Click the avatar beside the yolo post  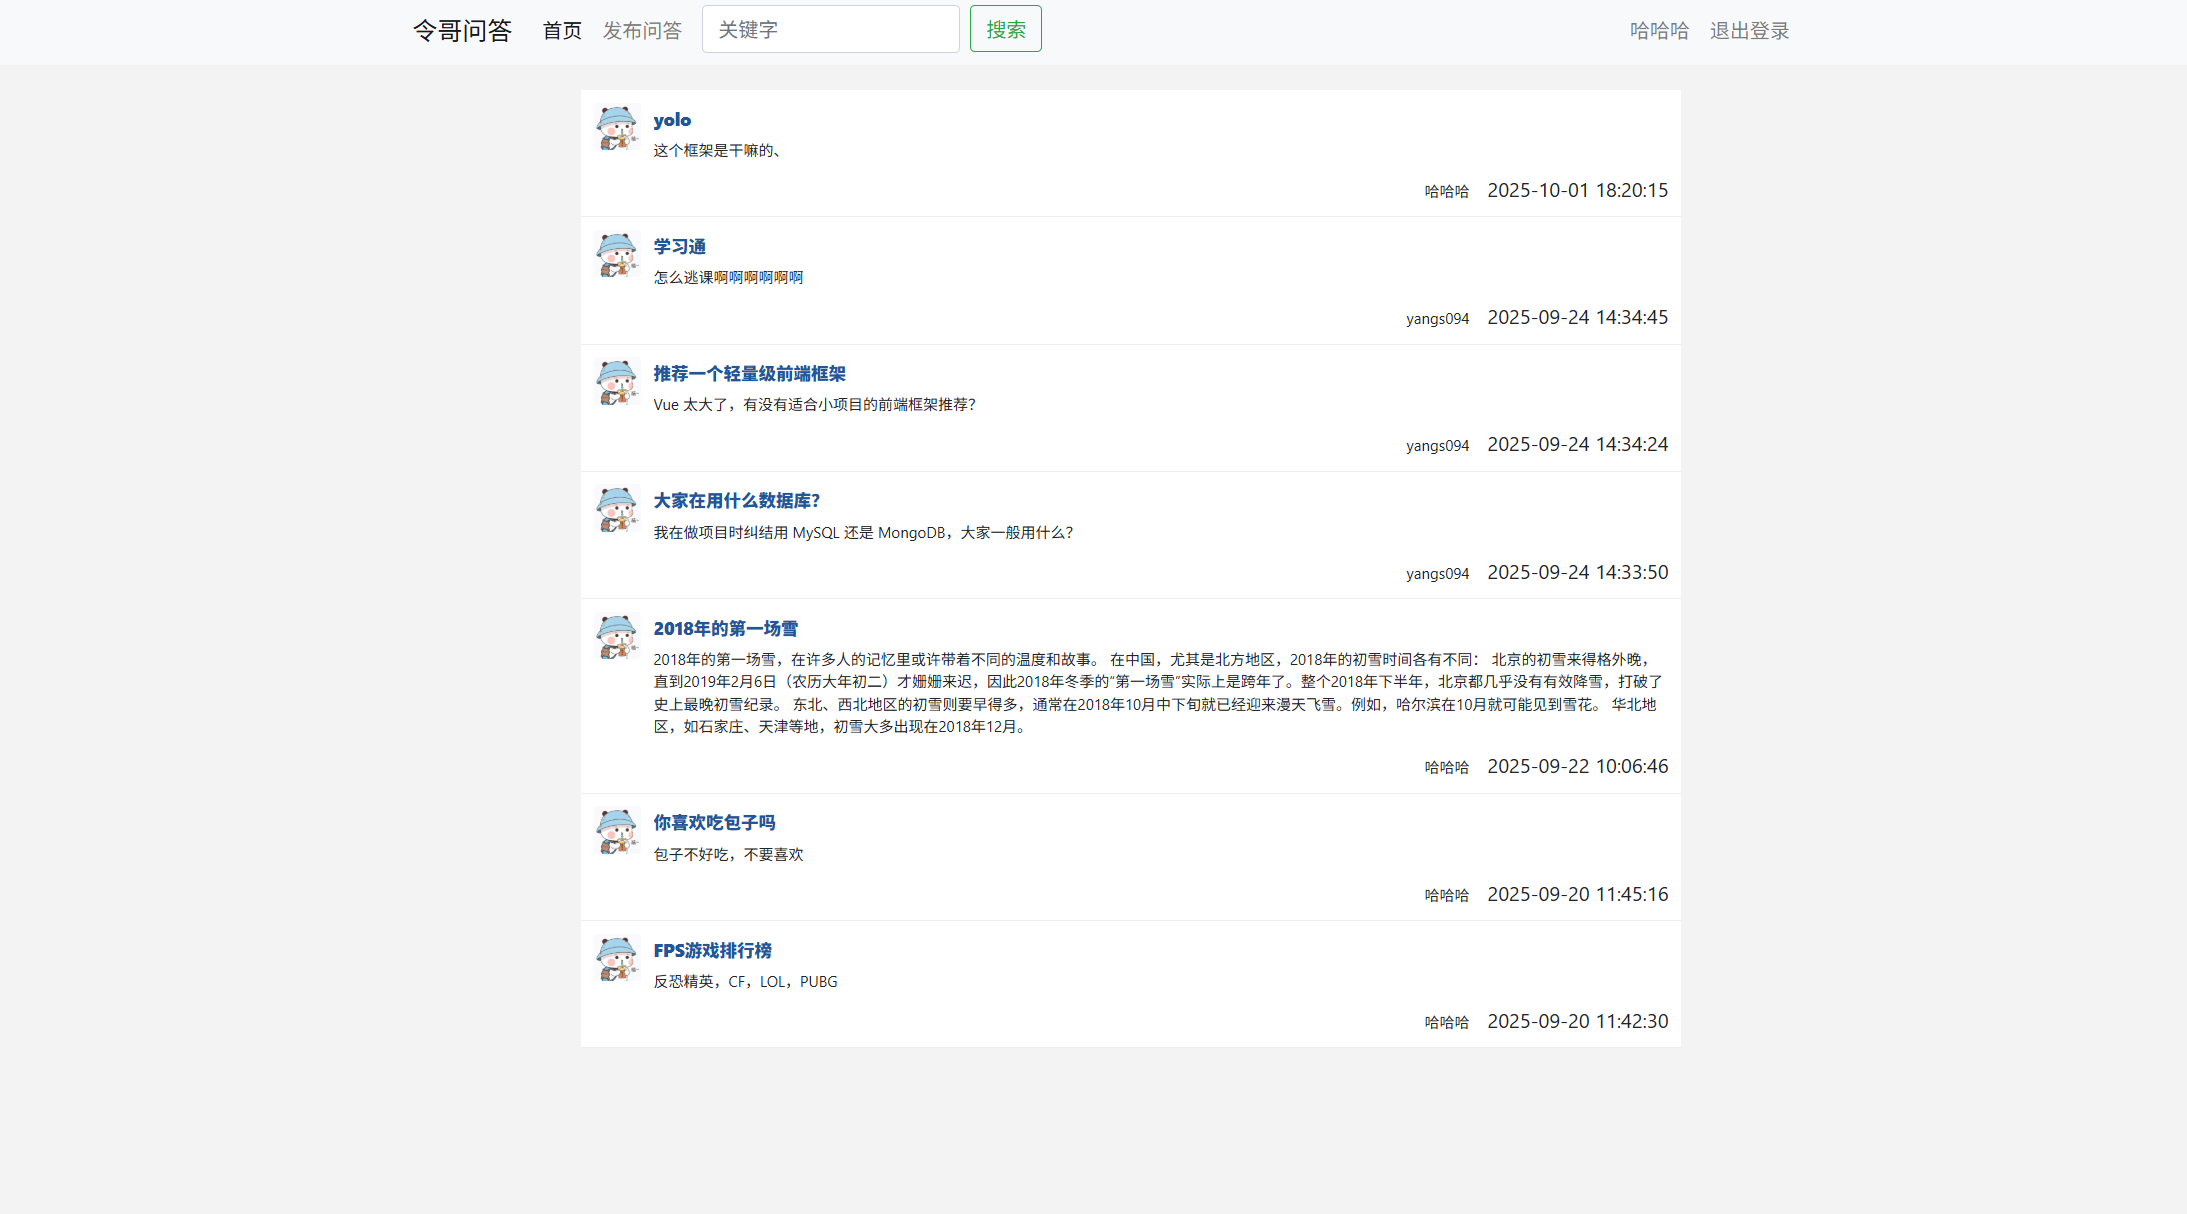point(616,128)
